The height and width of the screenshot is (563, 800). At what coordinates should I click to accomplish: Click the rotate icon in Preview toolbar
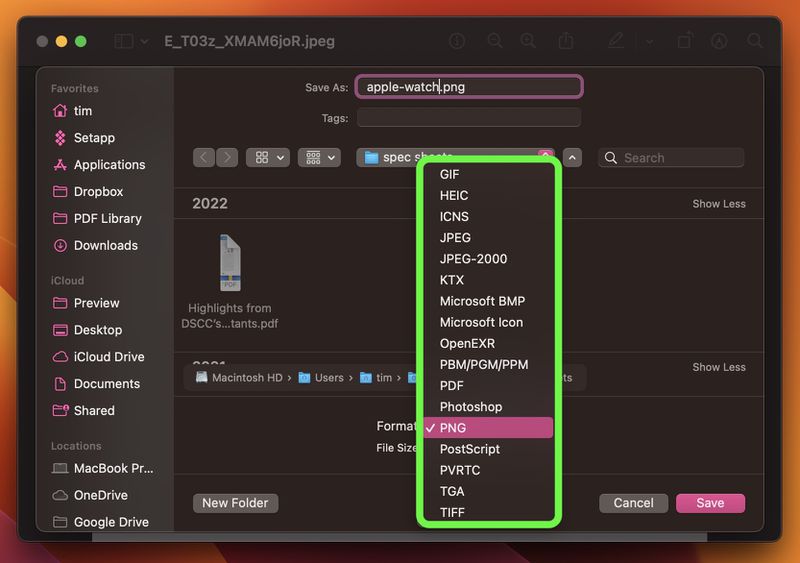685,41
